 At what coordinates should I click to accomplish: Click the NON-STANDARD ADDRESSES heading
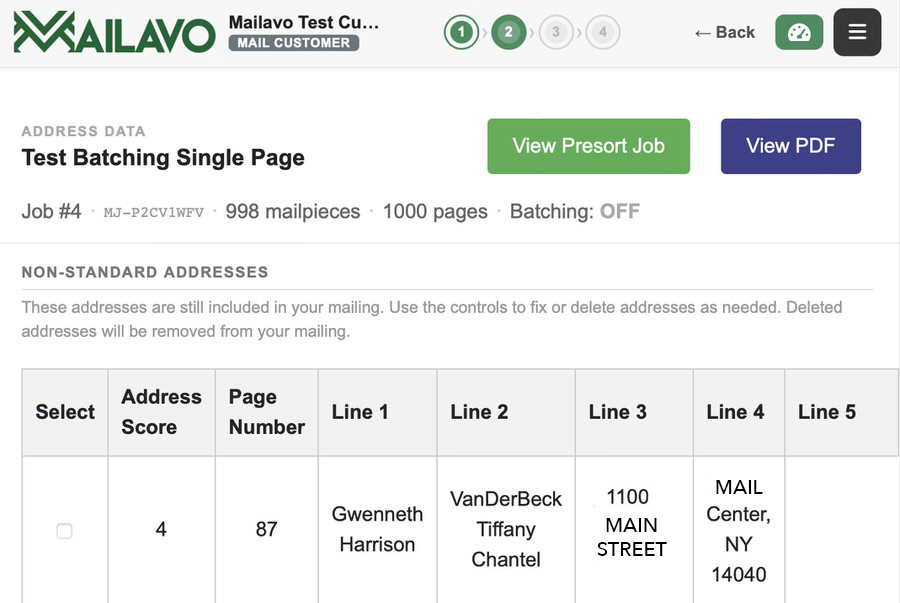(x=145, y=272)
